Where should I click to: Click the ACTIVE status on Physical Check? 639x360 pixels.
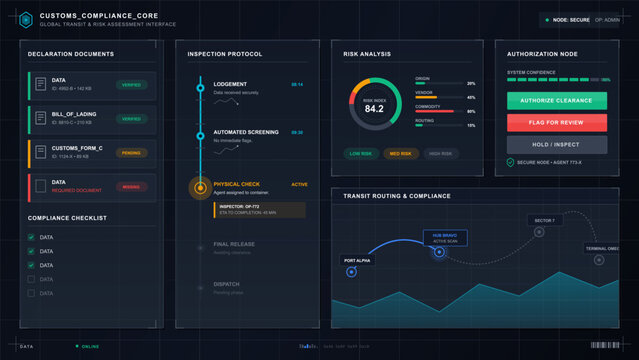click(x=299, y=184)
